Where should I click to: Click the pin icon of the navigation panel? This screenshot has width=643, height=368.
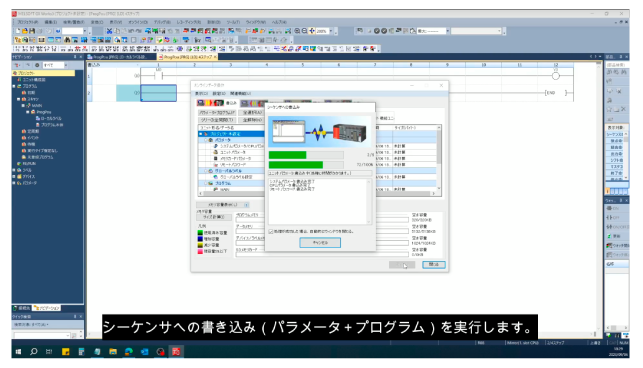point(75,57)
